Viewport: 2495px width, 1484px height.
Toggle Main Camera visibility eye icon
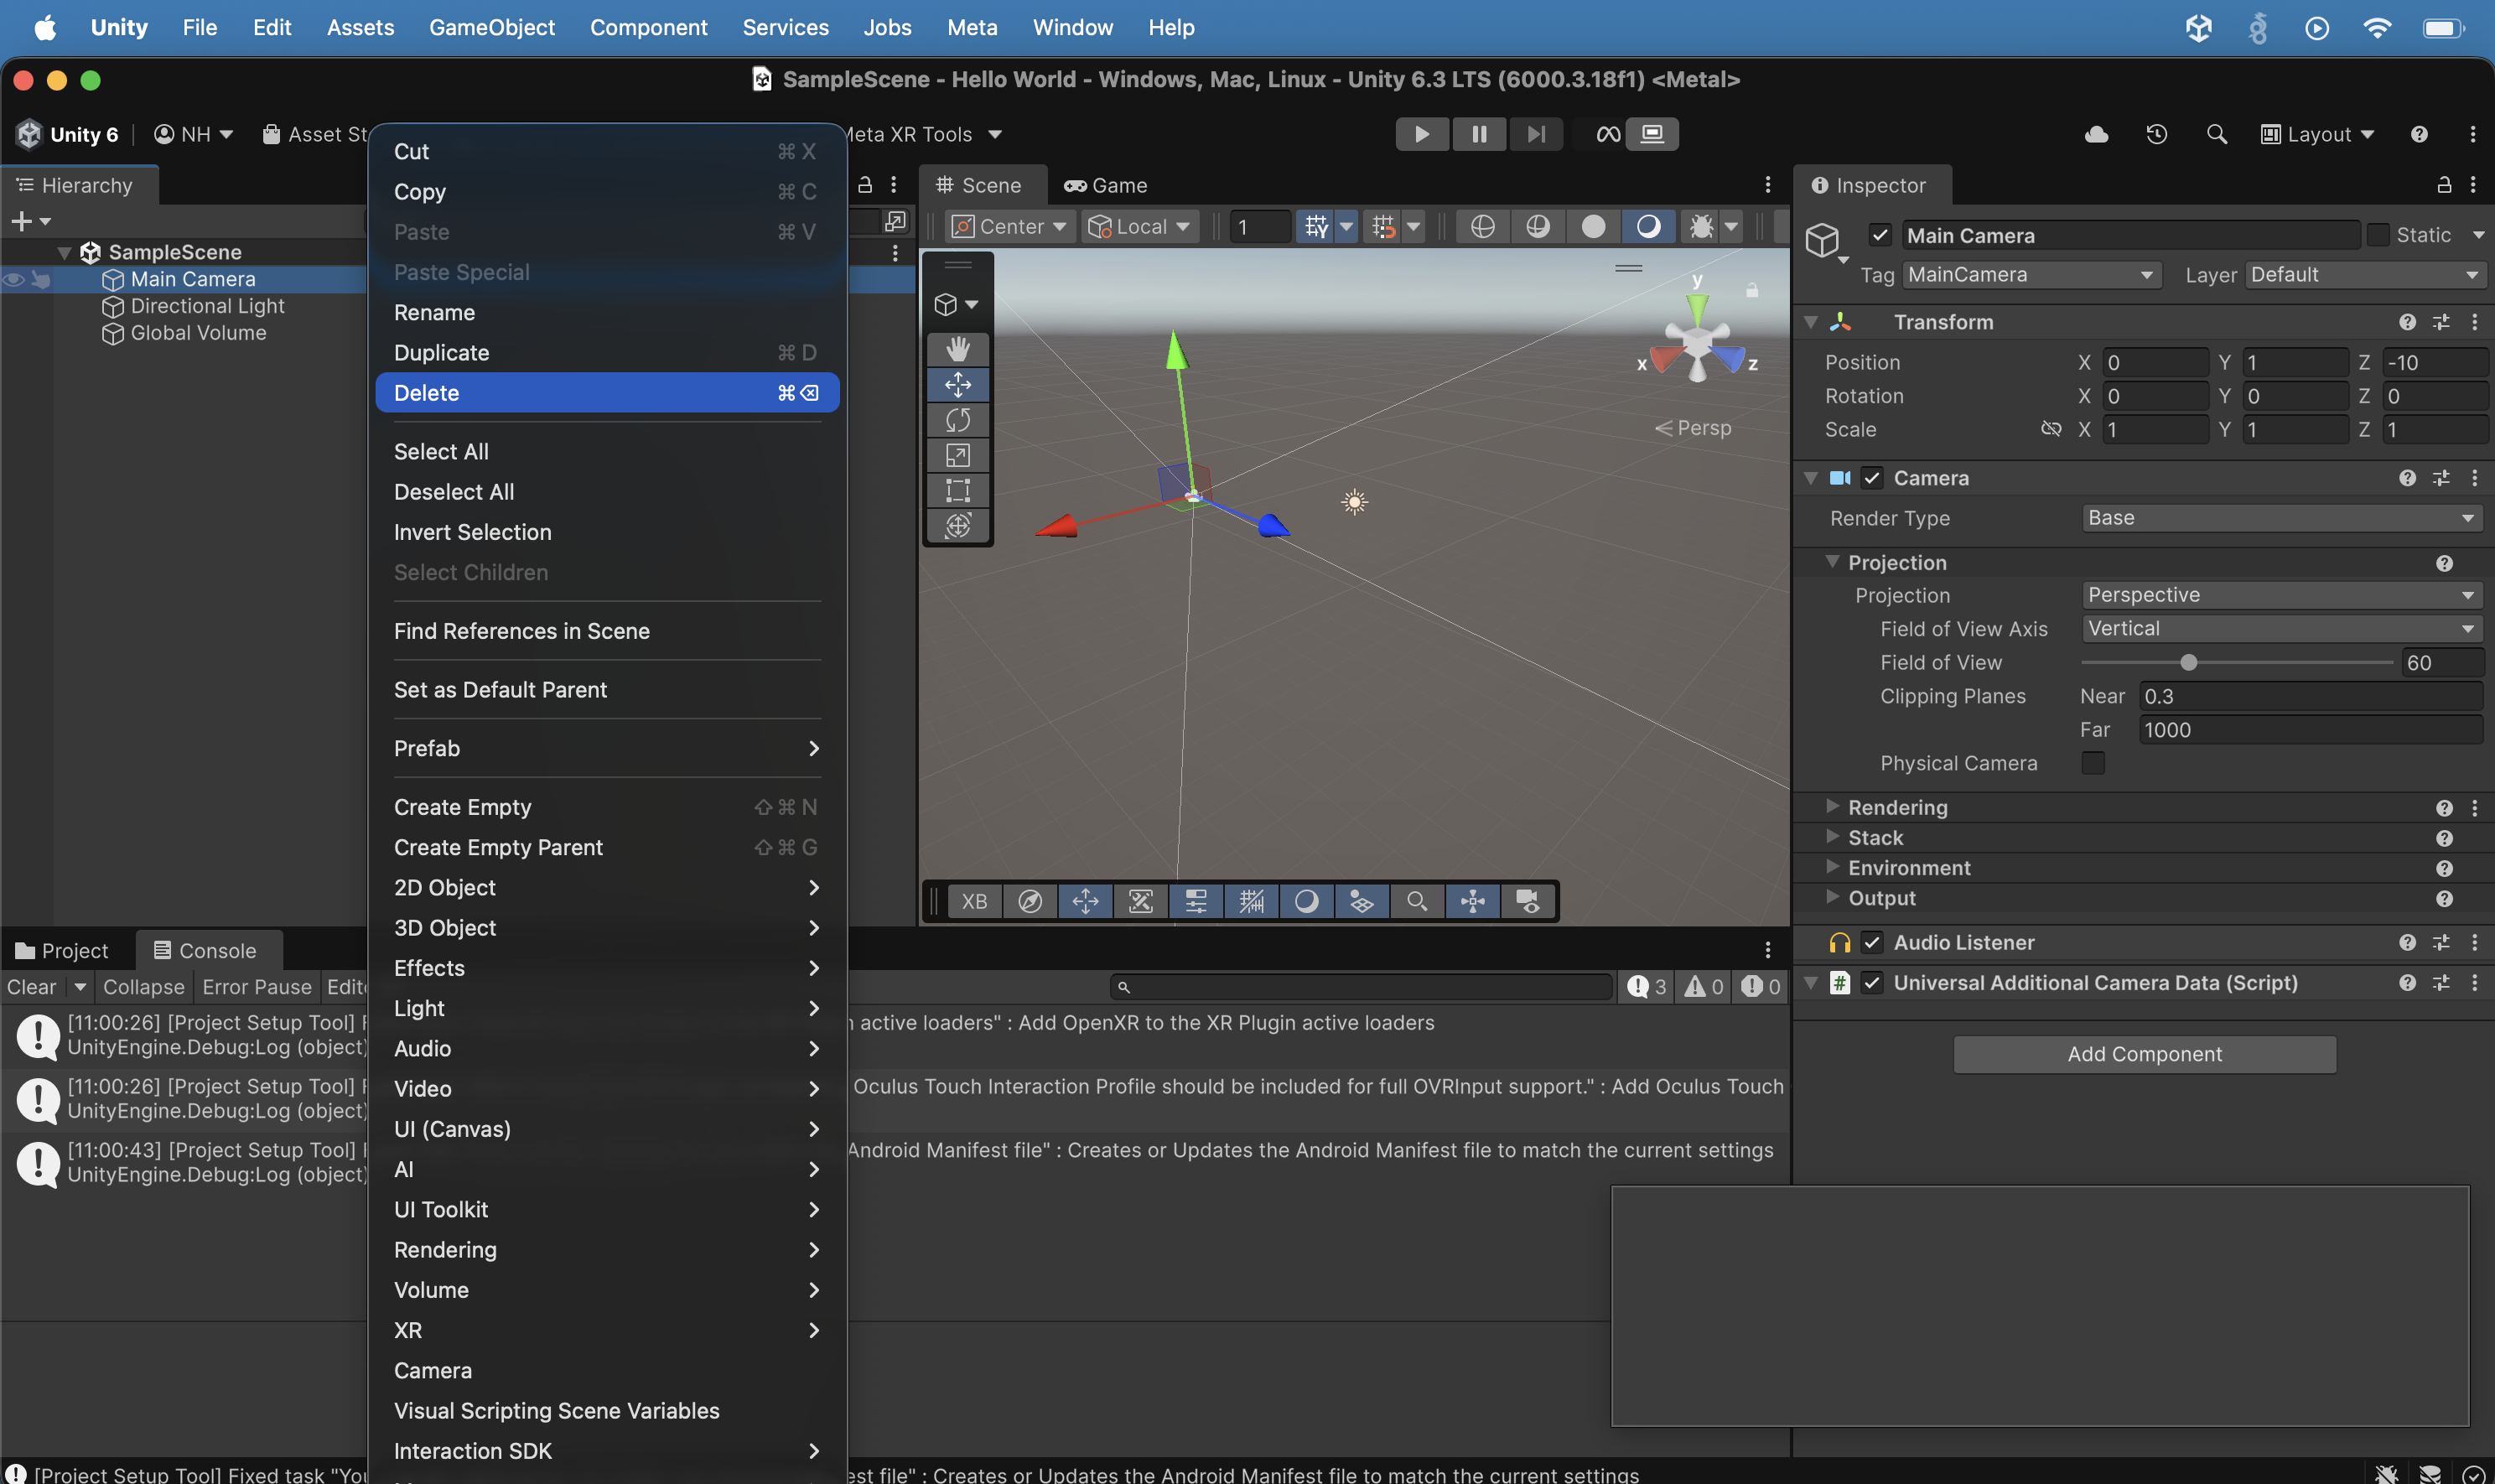point(14,279)
